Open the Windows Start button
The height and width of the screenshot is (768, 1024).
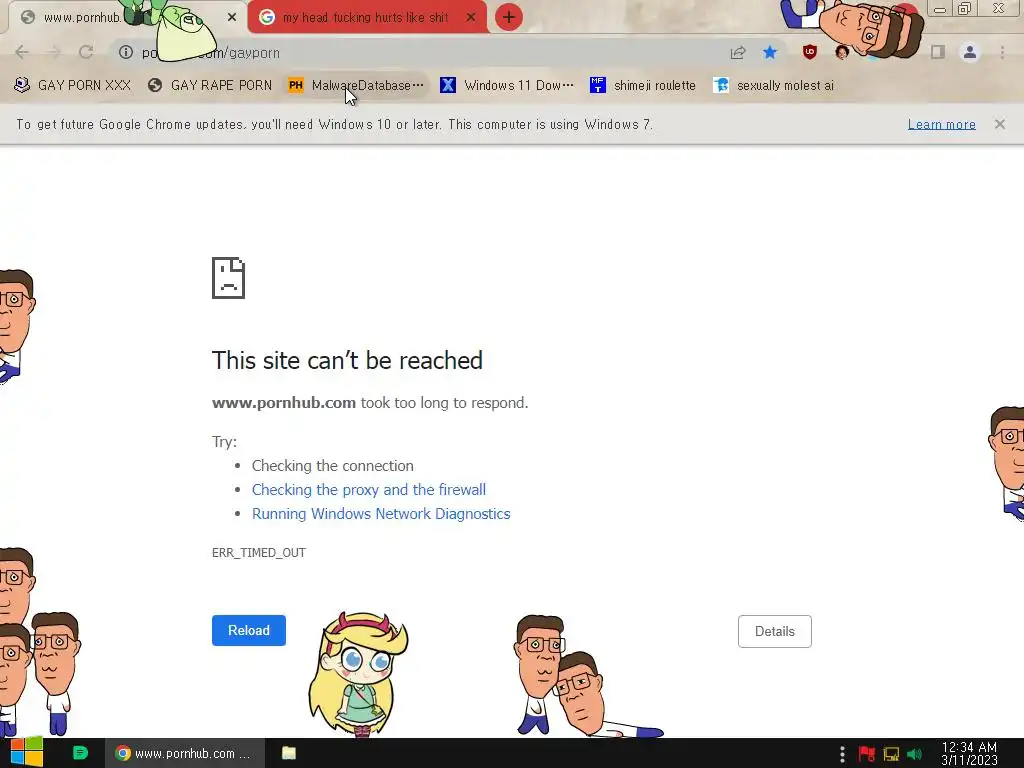pos(27,752)
